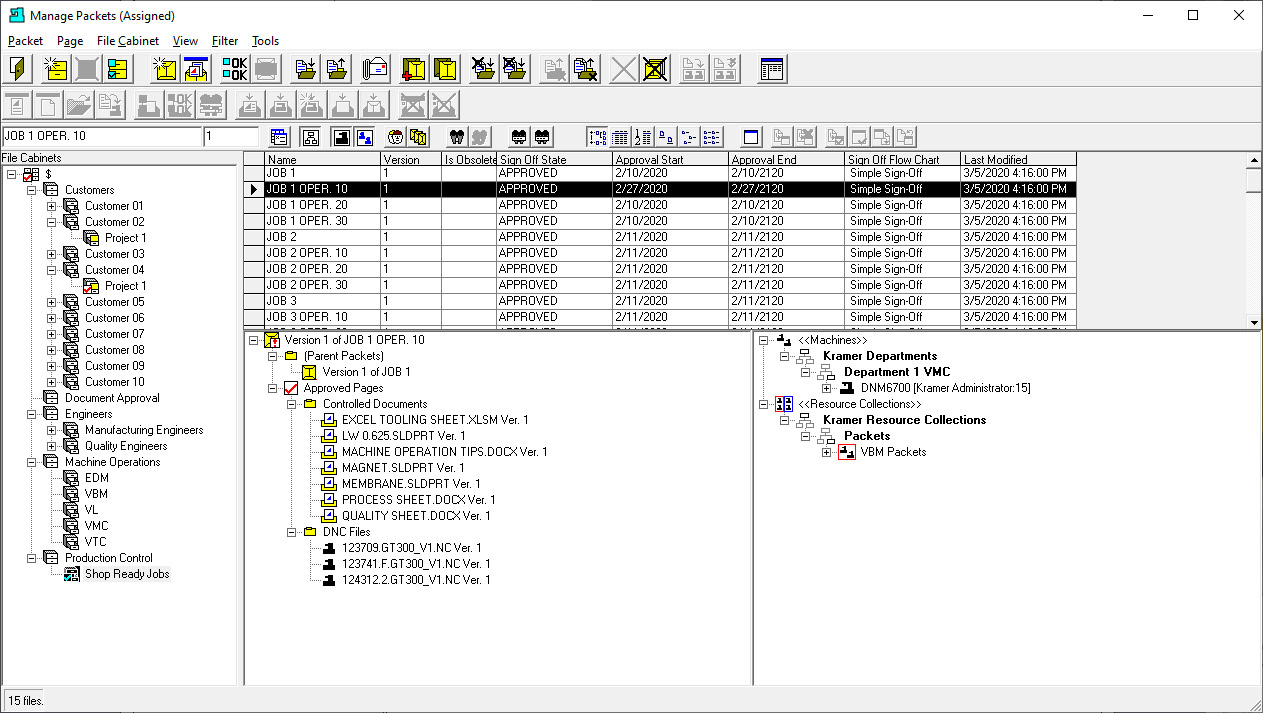Open the View menu
This screenshot has width=1263, height=713.
coord(185,41)
